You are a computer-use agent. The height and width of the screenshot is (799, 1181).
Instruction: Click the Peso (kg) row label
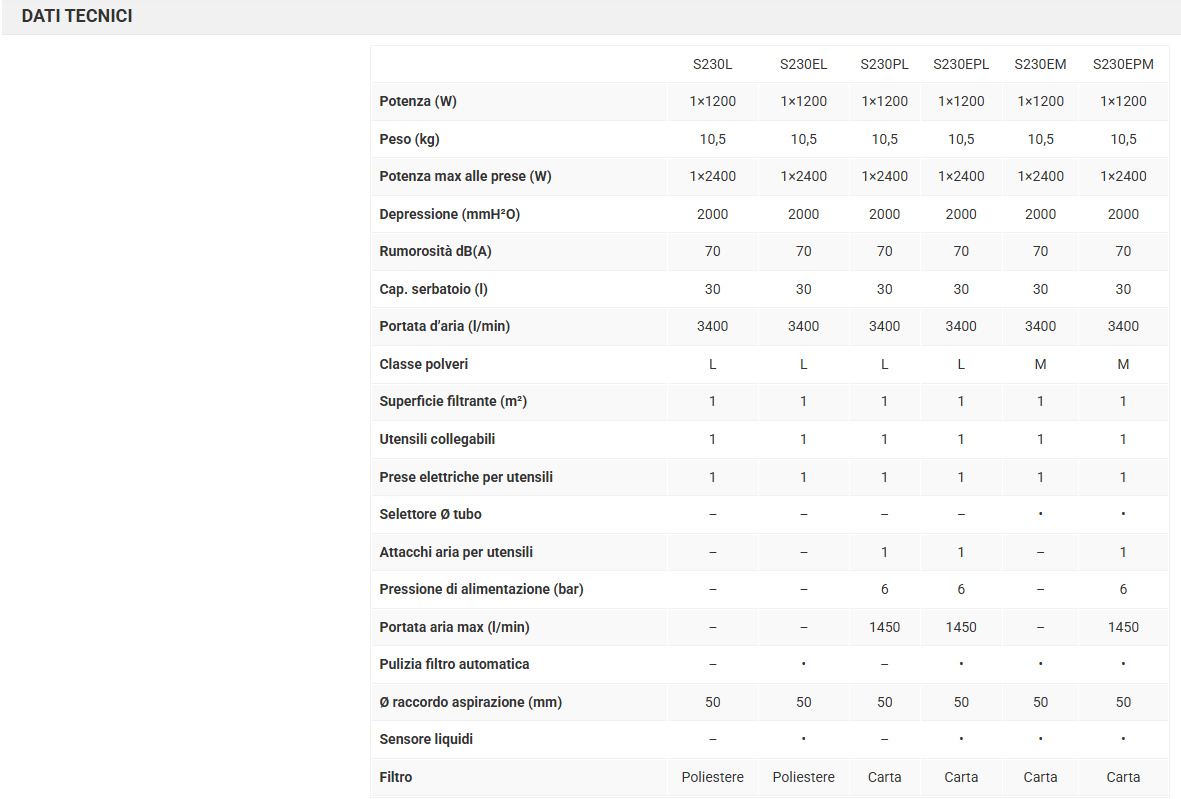pyautogui.click(x=409, y=139)
